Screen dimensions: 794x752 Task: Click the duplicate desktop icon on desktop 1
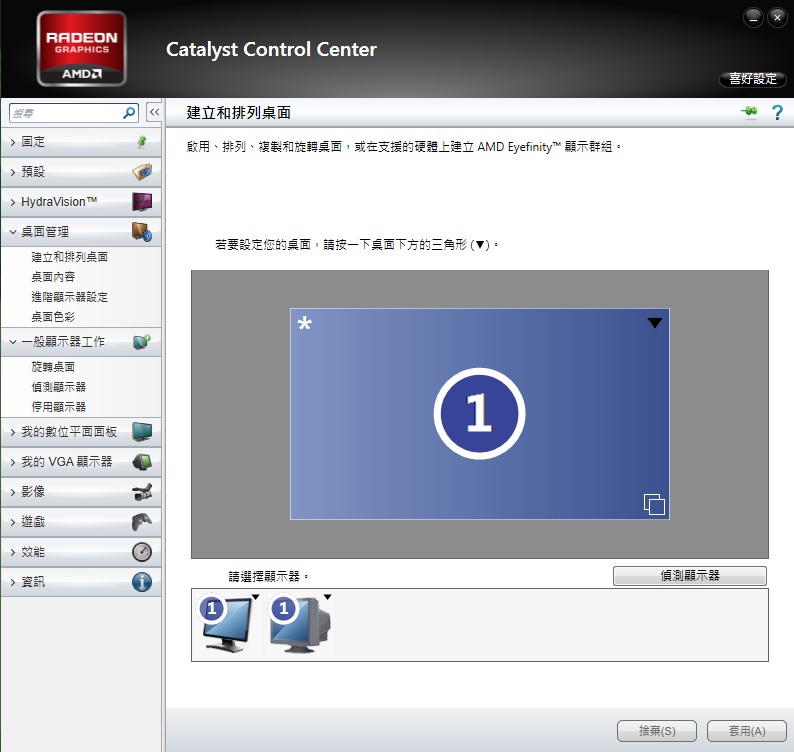pyautogui.click(x=654, y=504)
